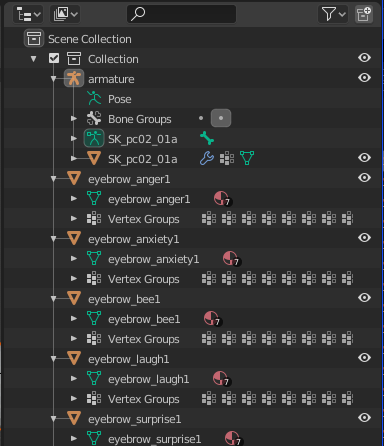Select the eyebrow_bee1 object label
The width and height of the screenshot is (384, 446).
124,299
